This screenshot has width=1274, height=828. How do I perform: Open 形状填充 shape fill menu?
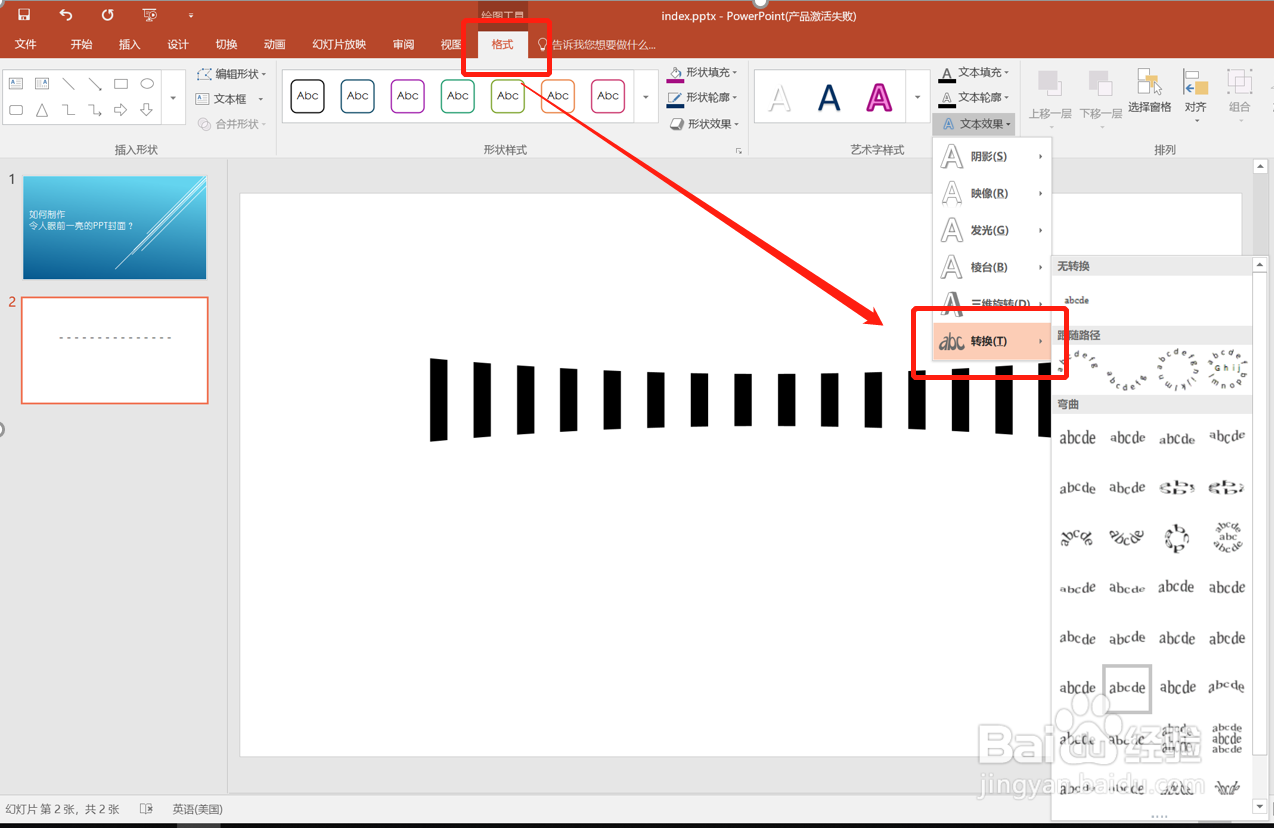703,73
